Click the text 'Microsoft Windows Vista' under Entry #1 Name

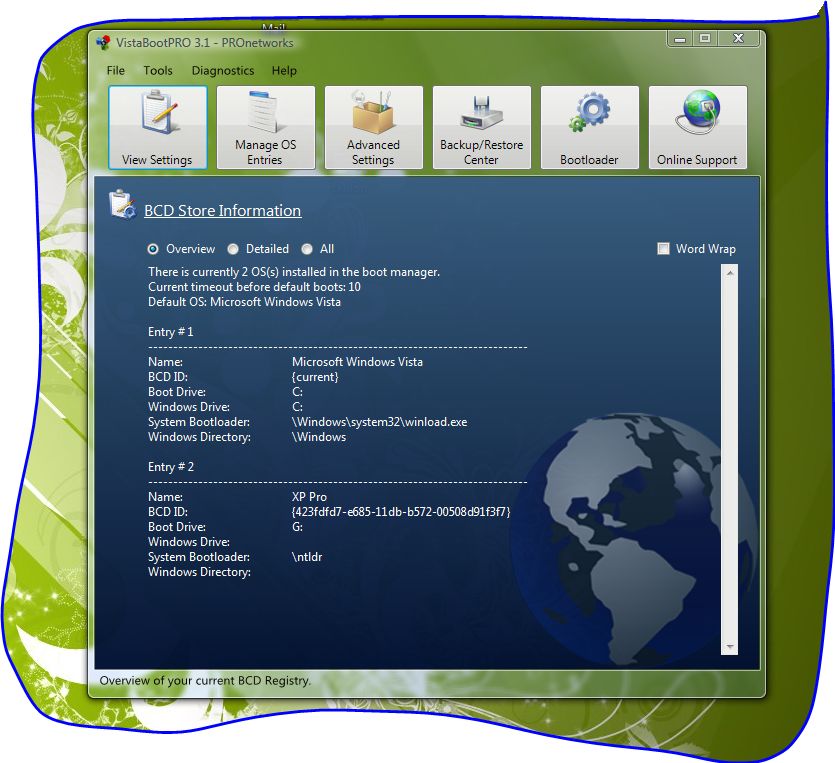(x=357, y=362)
